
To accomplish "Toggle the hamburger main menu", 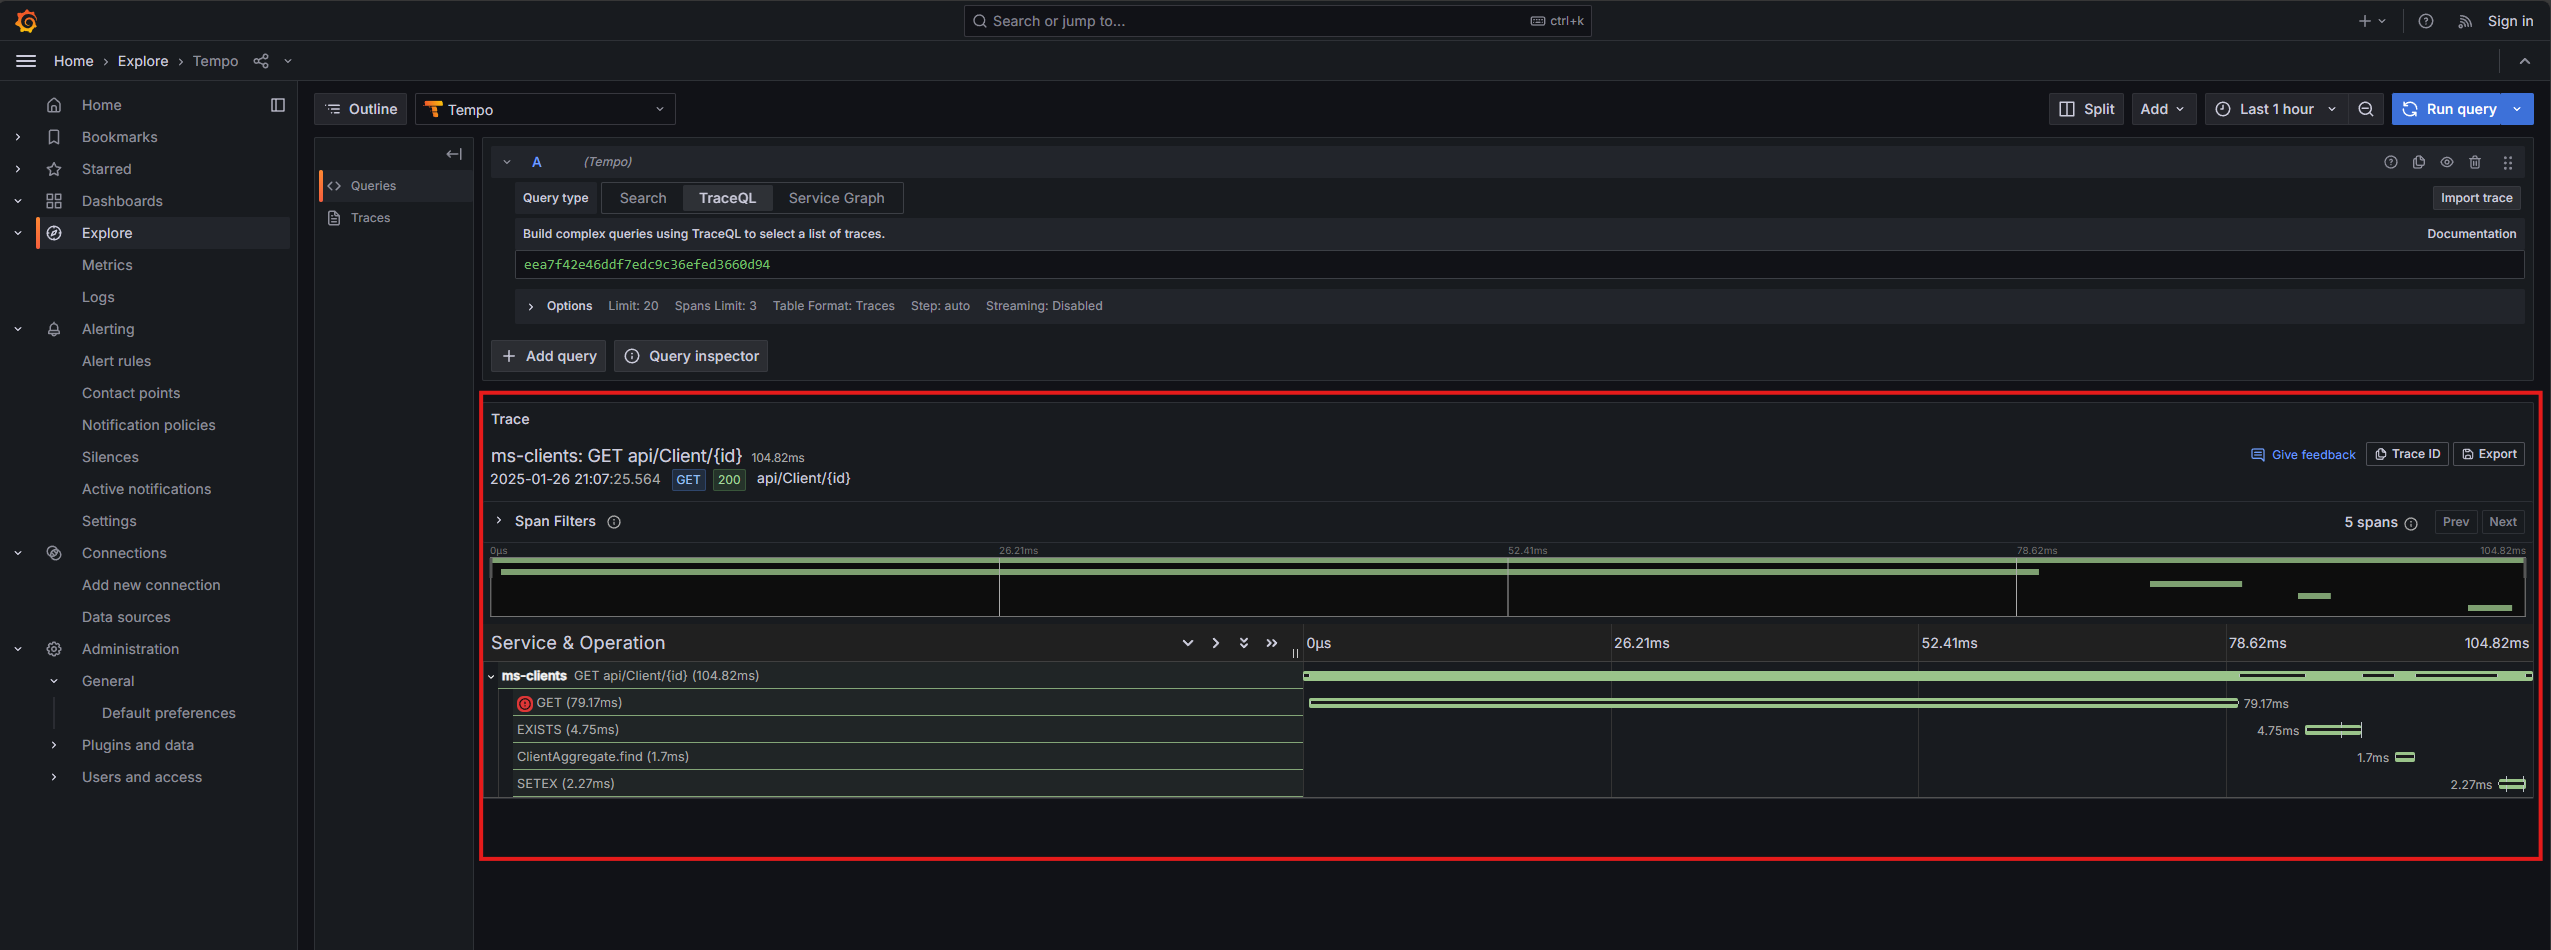I will [26, 61].
